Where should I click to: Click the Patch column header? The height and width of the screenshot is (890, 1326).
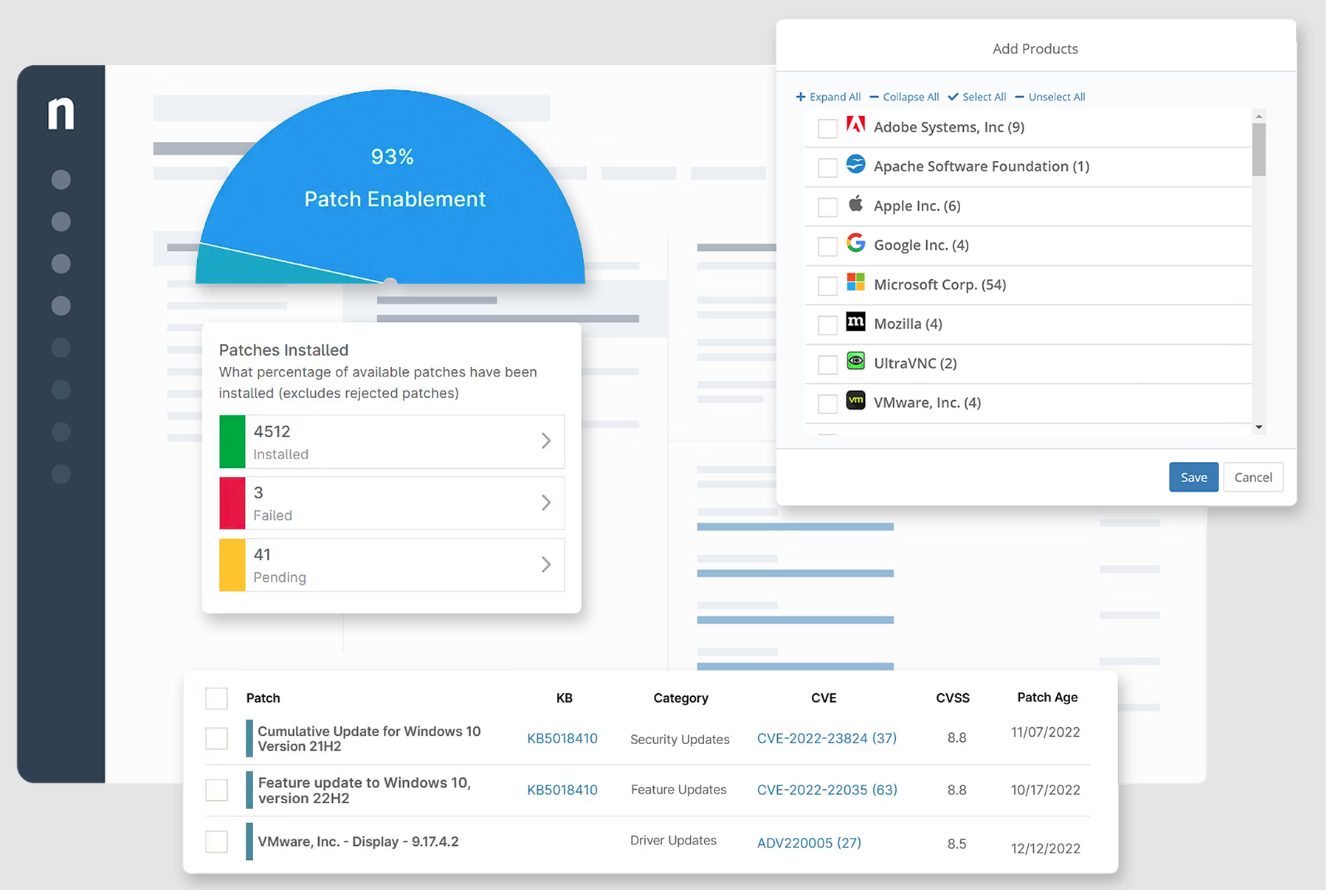[x=263, y=698]
